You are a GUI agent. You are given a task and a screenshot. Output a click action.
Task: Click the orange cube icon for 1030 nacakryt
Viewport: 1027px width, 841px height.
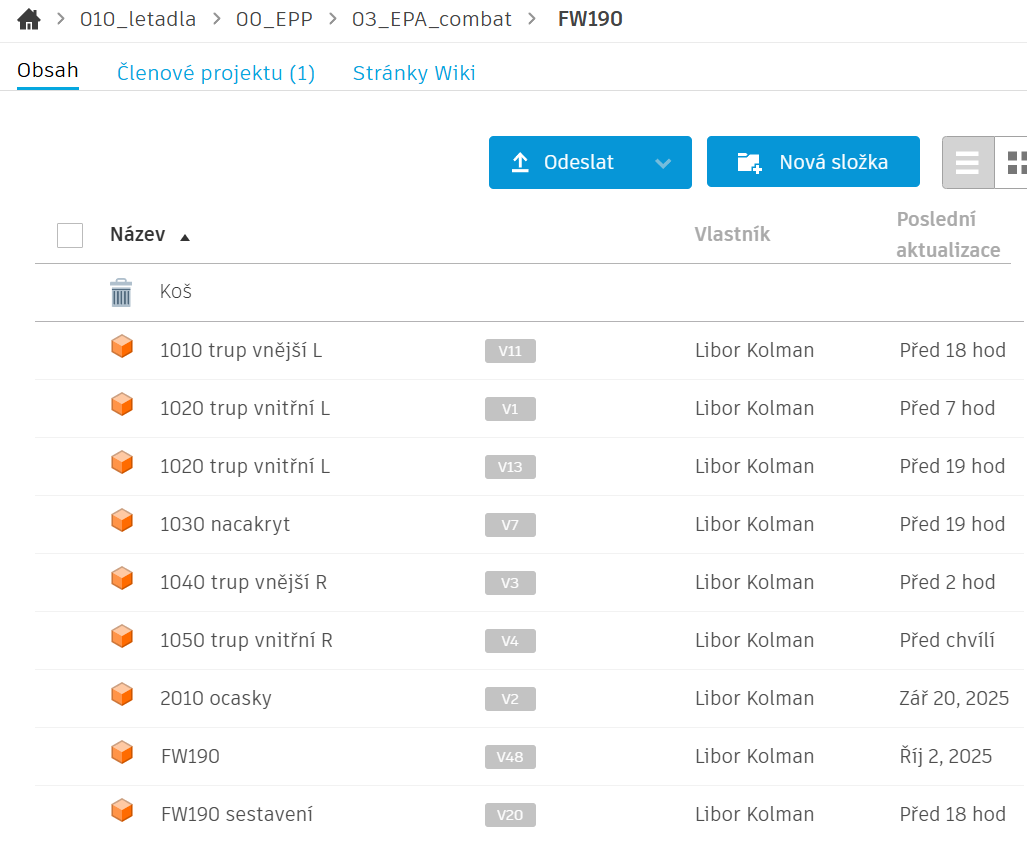click(122, 522)
